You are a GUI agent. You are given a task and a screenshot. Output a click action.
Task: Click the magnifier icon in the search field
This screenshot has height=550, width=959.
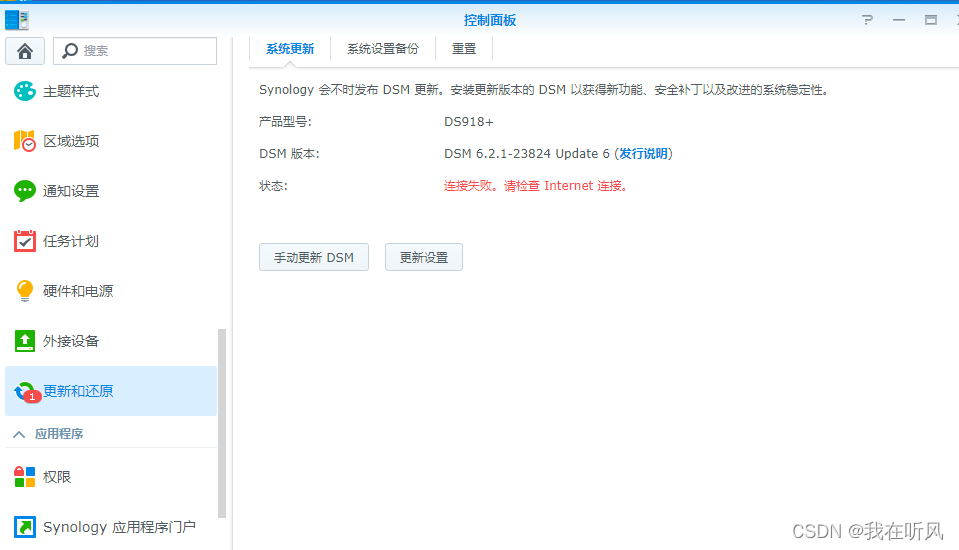click(x=70, y=51)
